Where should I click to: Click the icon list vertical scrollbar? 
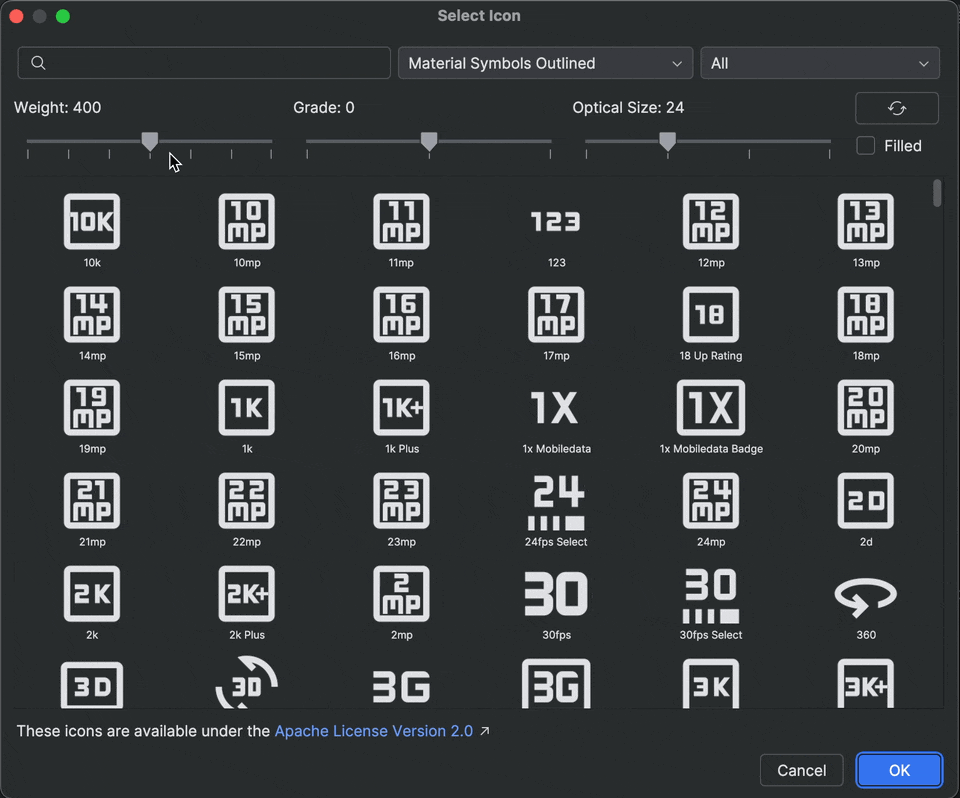pos(937,192)
